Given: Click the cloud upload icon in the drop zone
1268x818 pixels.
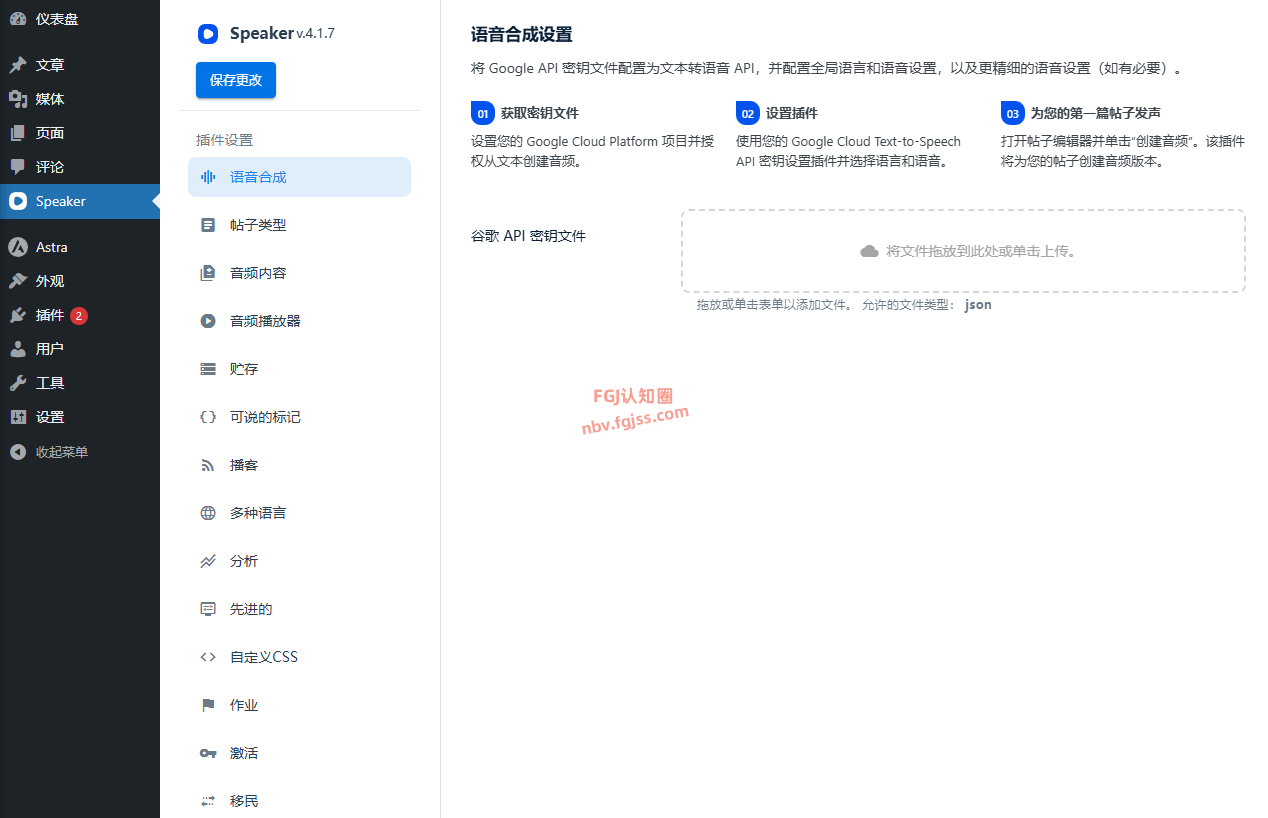Looking at the screenshot, I should [x=869, y=251].
